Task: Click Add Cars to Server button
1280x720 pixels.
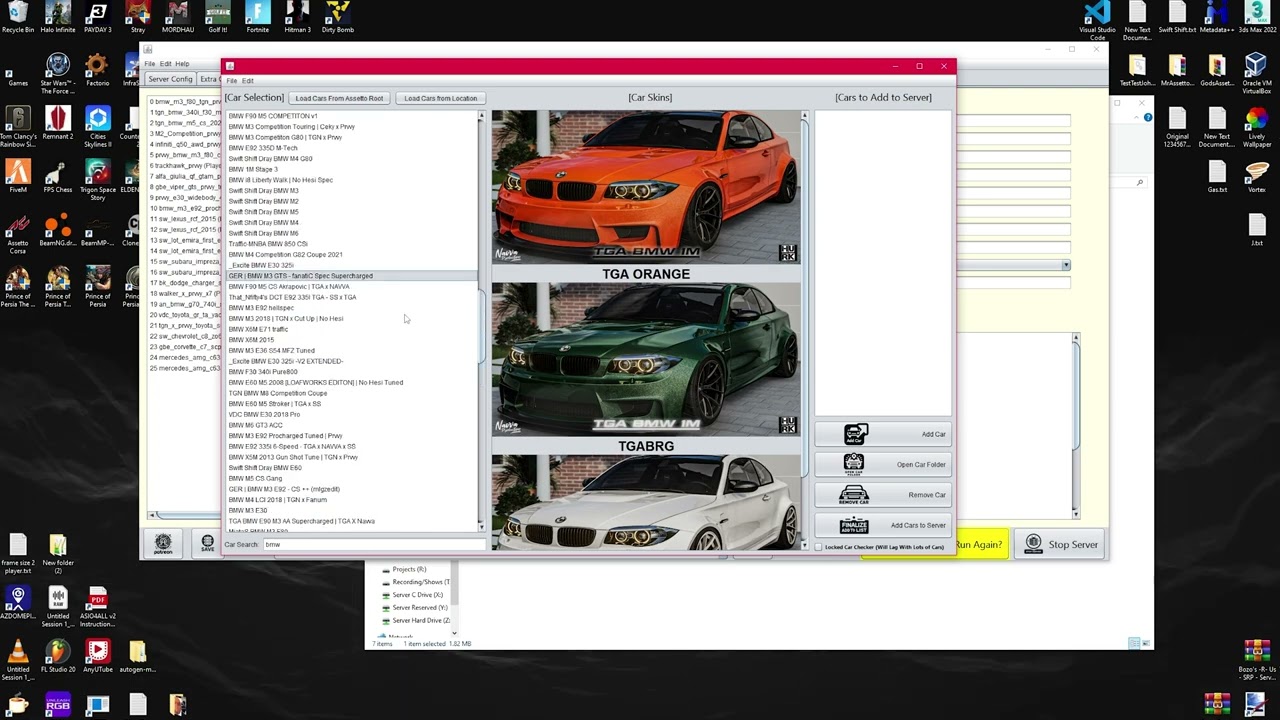Action: (882, 525)
